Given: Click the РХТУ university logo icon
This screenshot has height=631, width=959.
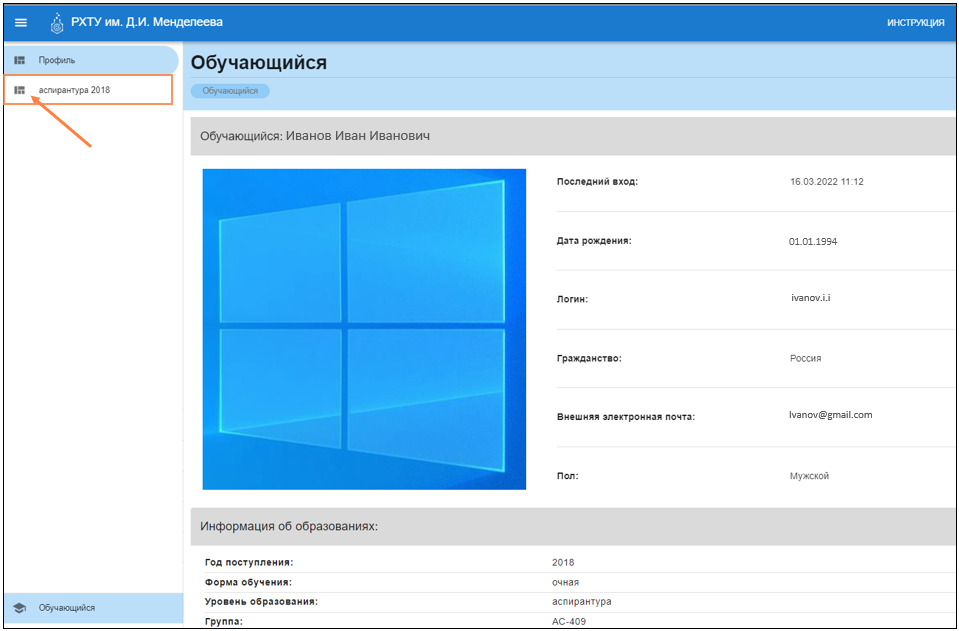Looking at the screenshot, I should pyautogui.click(x=57, y=22).
